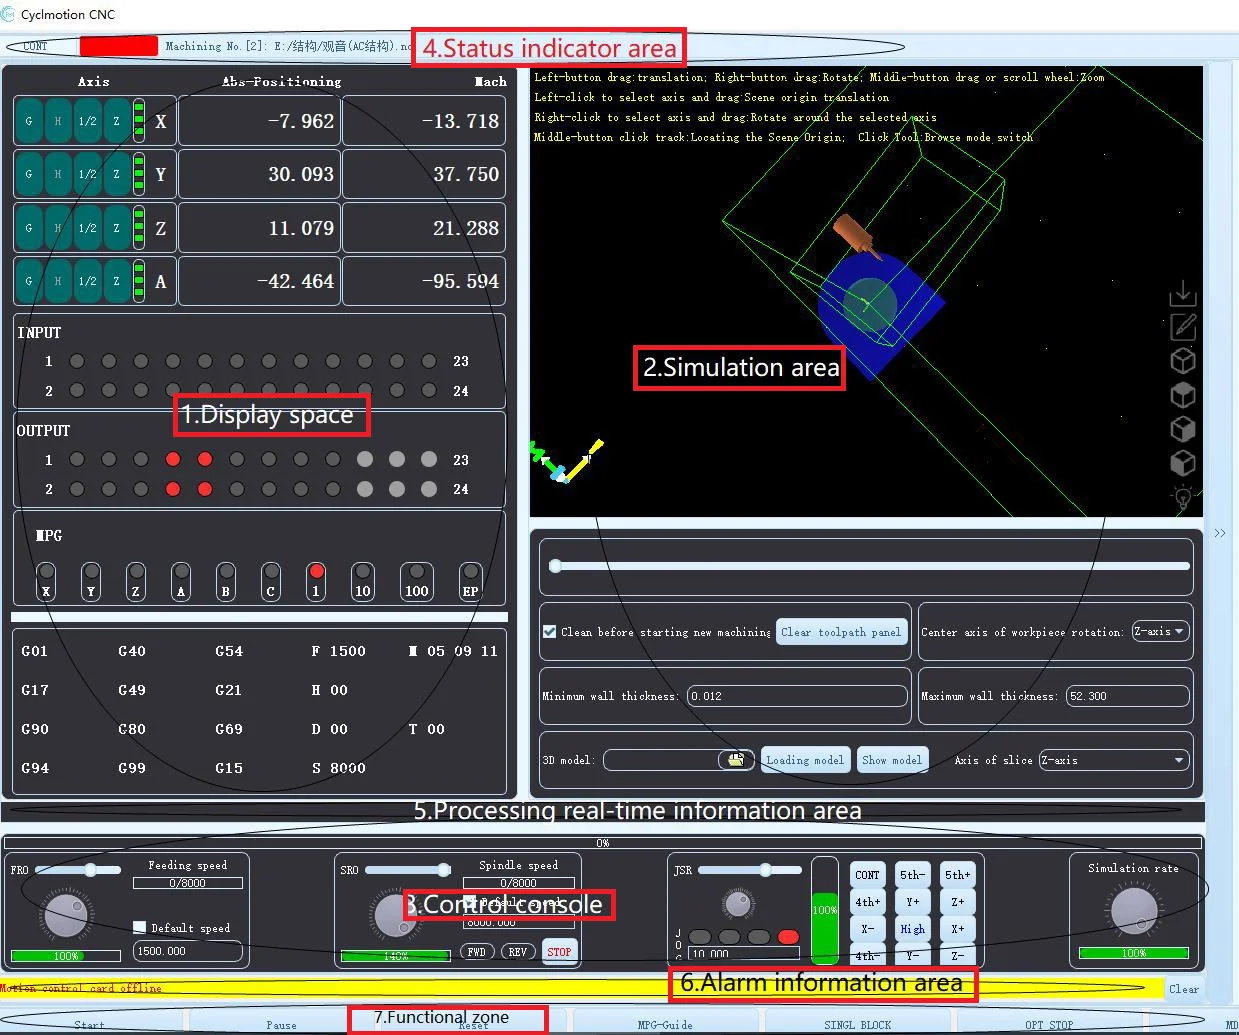The width and height of the screenshot is (1239, 1035).
Task: Click the Maximum wall thickness input field
Action: pos(1126,696)
